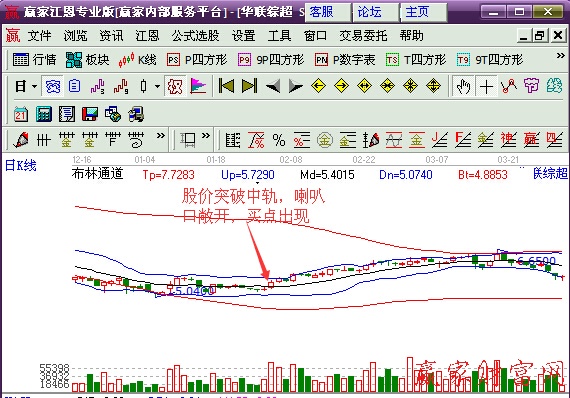The width and height of the screenshot is (570, 398).
Task: Open the 浏览 menu
Action: (x=76, y=36)
